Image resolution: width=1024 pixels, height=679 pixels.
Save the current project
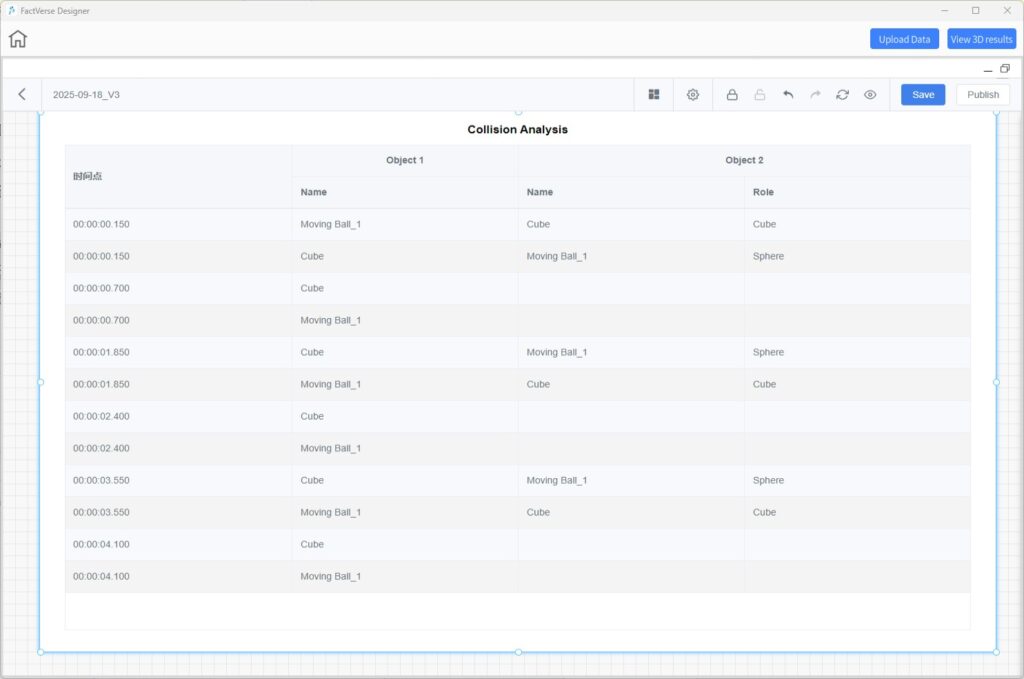pyautogui.click(x=922, y=95)
